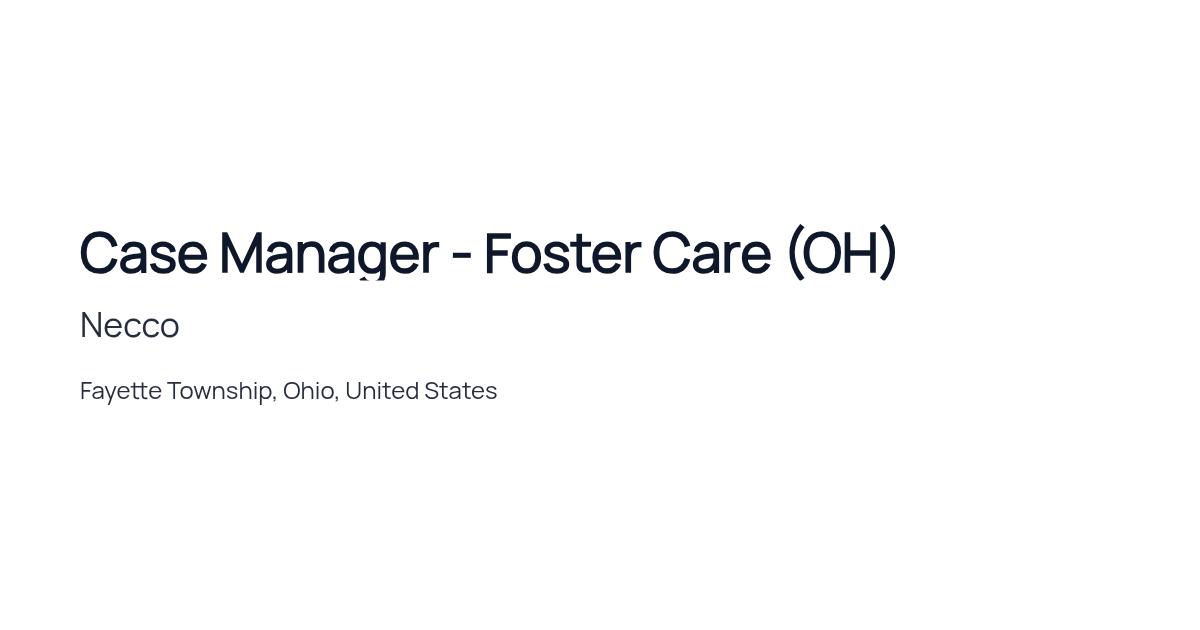Click the word "Case" in heading
Image resolution: width=1200 pixels, height=630 pixels.
click(143, 253)
